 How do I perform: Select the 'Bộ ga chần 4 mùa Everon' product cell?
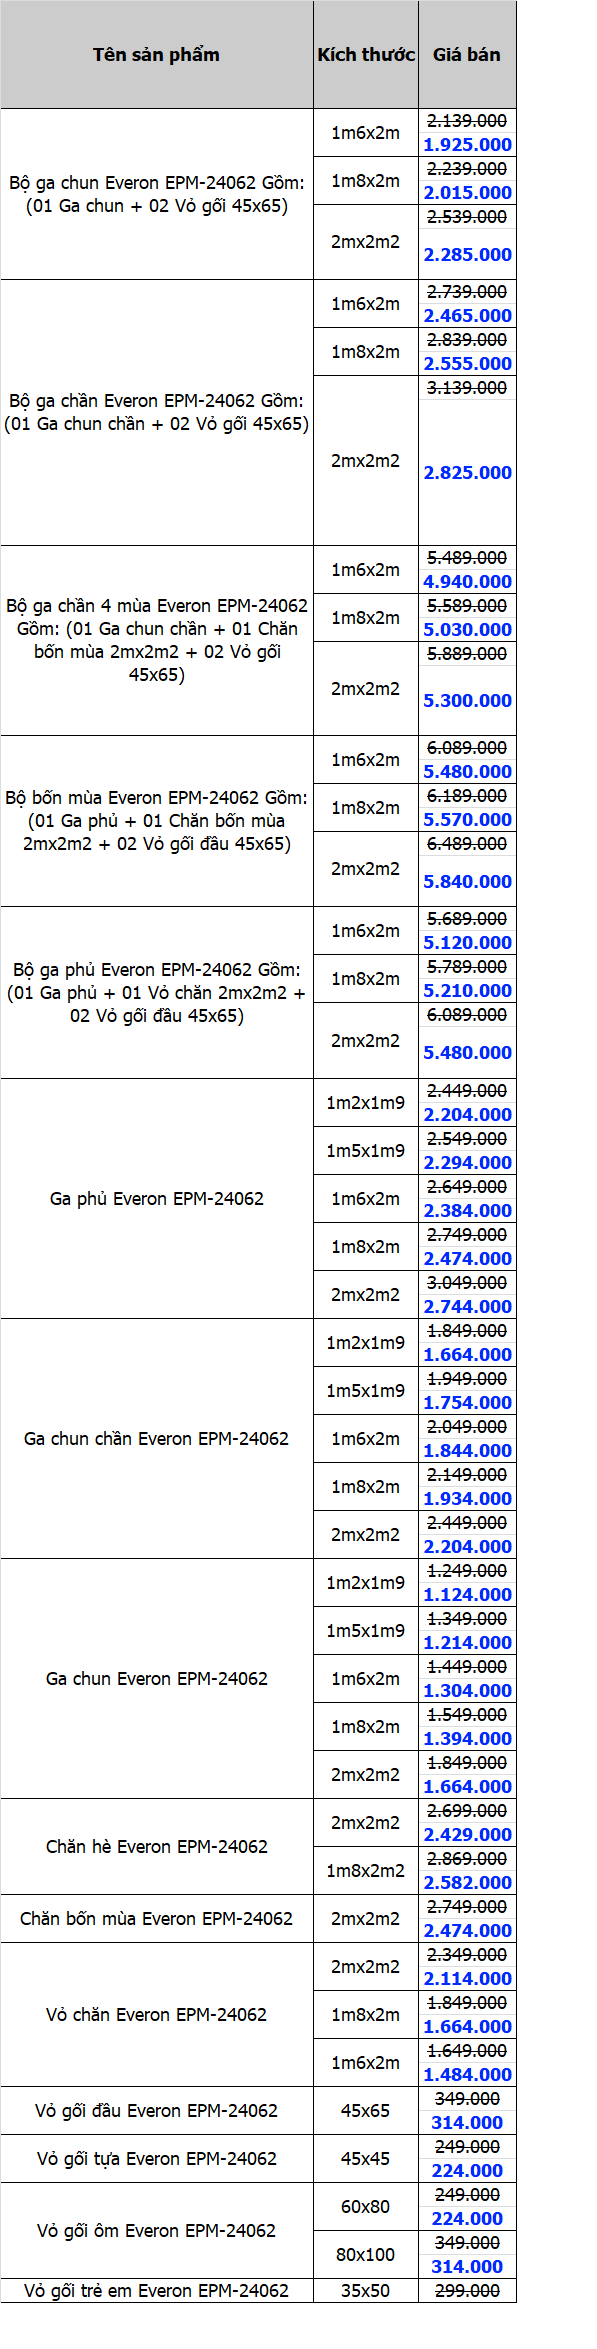click(157, 640)
